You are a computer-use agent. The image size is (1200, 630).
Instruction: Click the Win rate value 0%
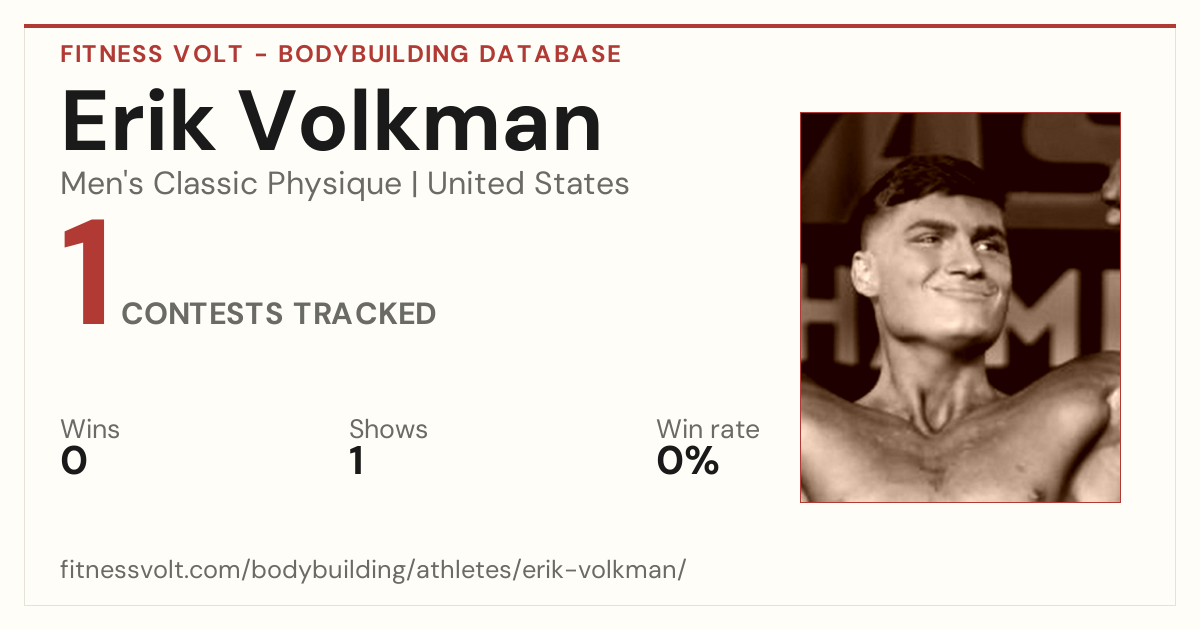(x=688, y=461)
